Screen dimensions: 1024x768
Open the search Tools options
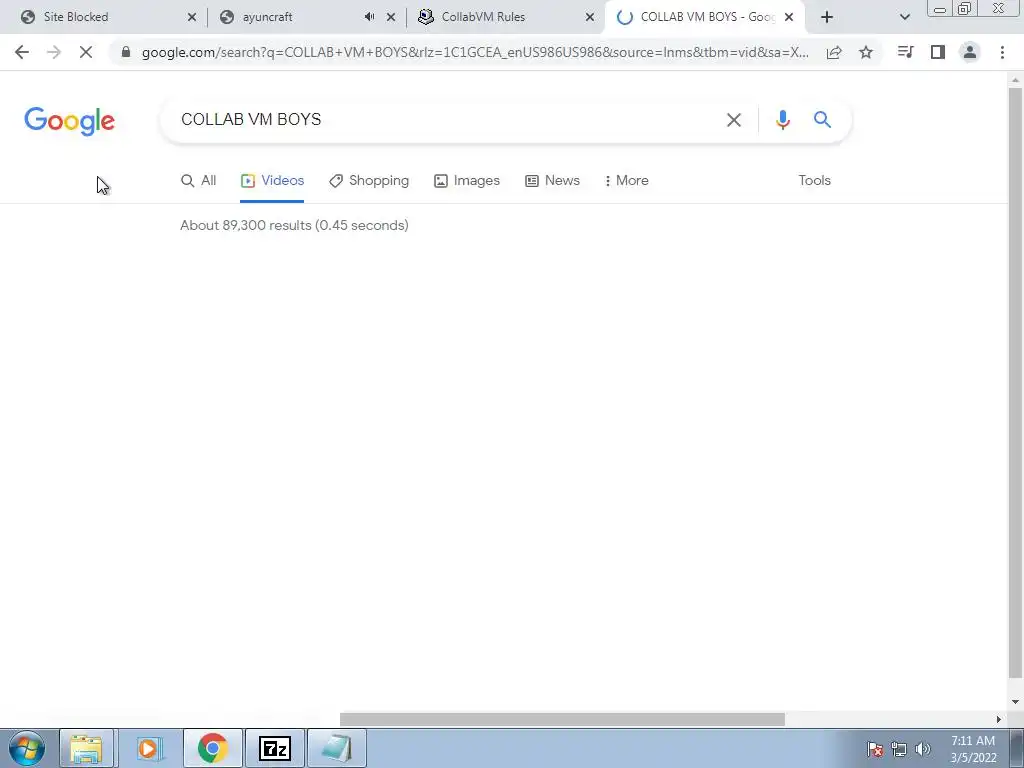pyautogui.click(x=814, y=180)
